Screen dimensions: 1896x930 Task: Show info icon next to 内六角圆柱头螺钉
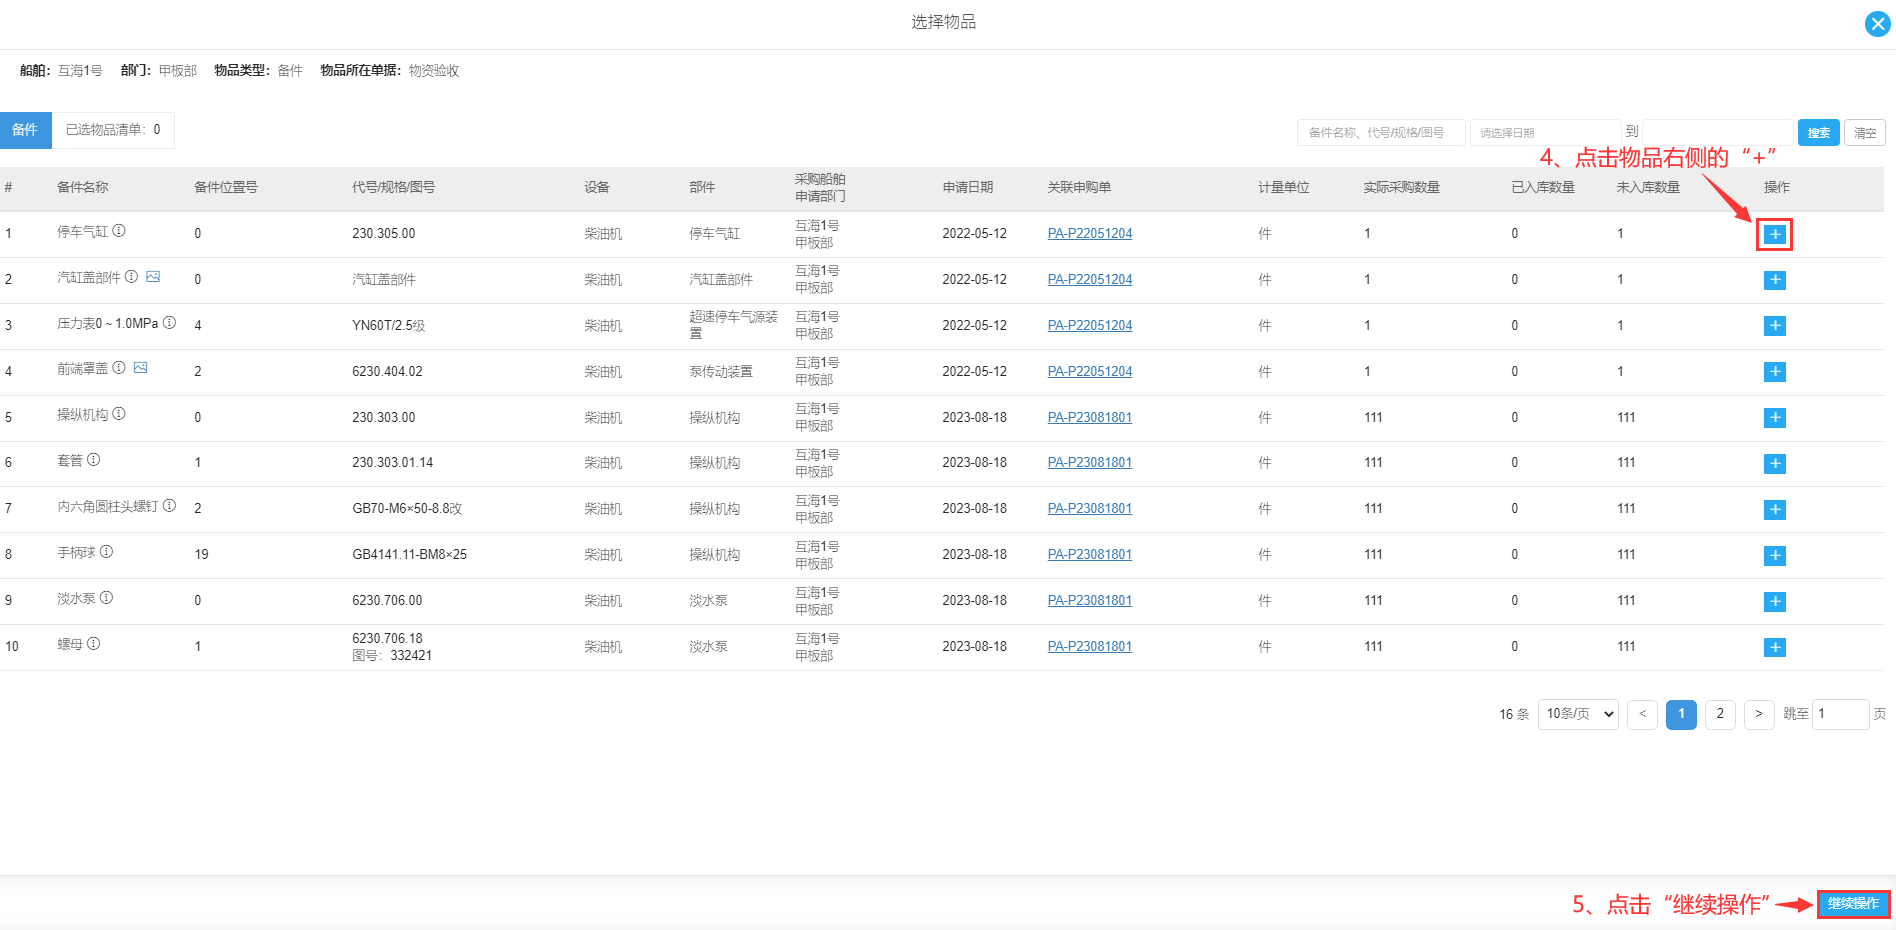169,505
